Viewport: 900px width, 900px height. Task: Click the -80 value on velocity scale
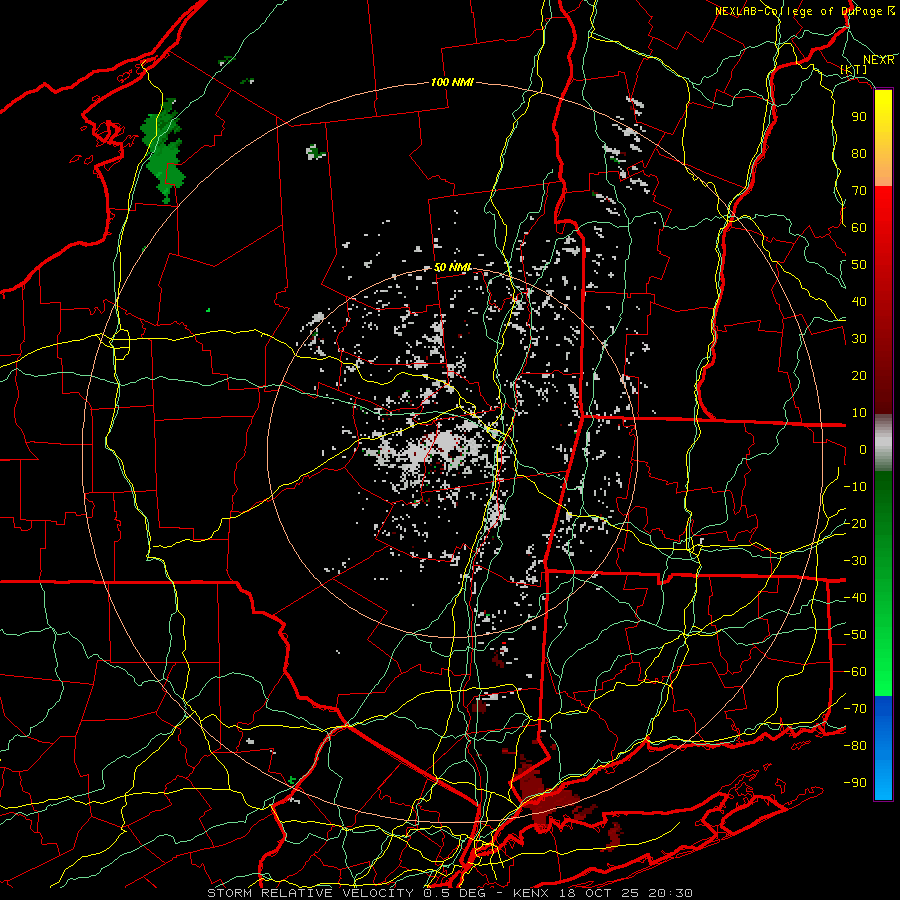click(x=855, y=746)
